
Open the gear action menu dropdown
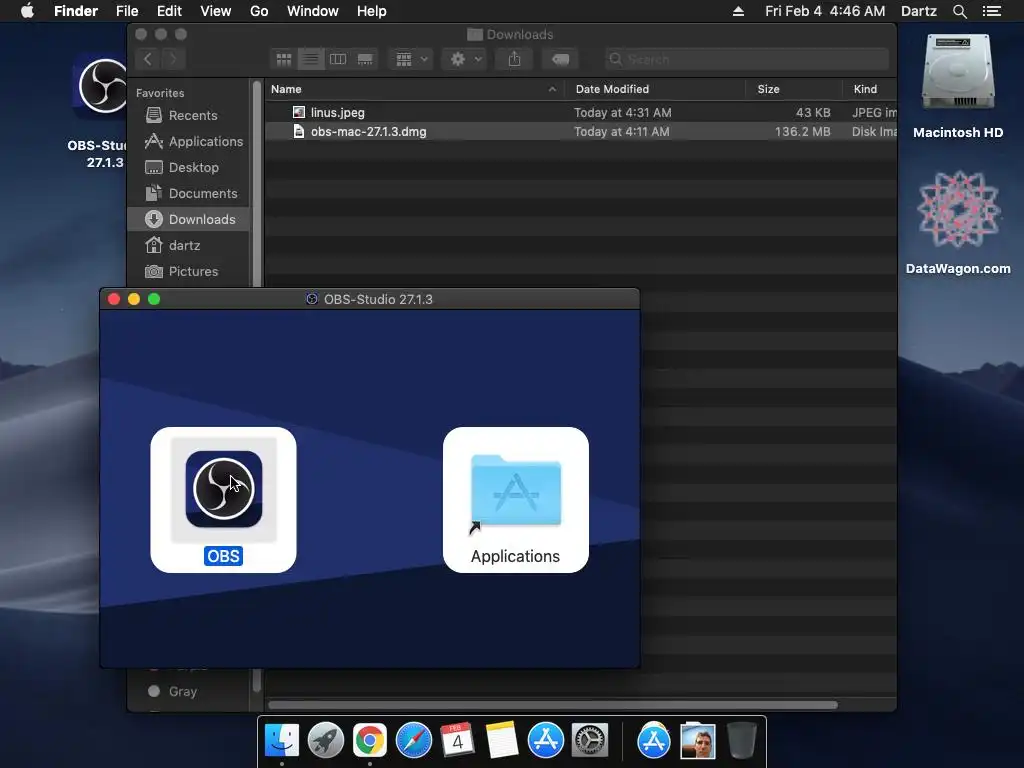465,59
